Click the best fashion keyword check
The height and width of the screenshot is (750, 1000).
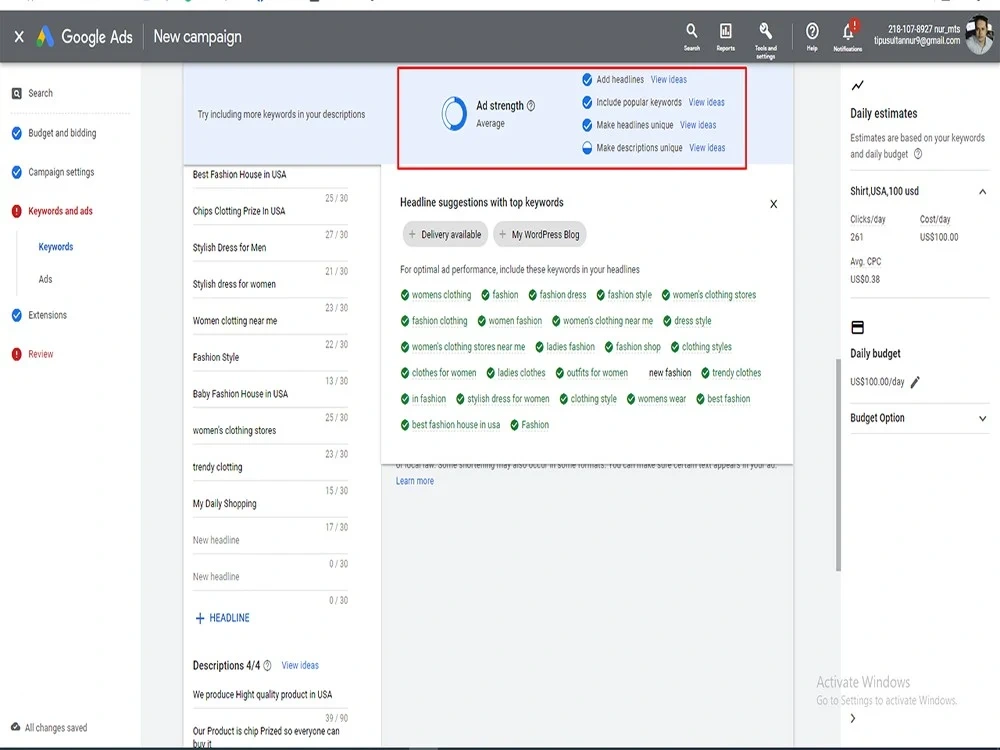700,399
